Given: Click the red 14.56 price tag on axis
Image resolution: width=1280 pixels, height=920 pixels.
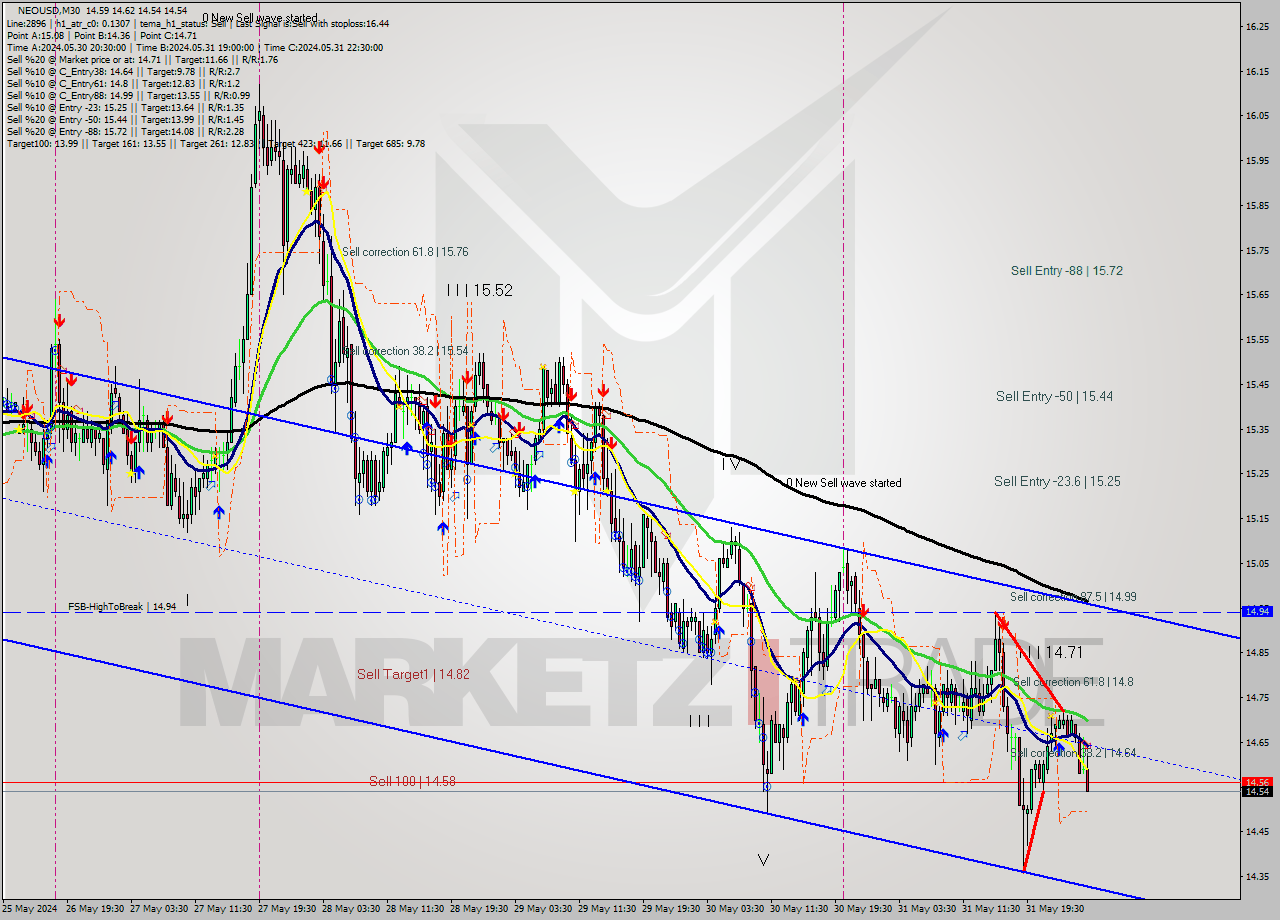Looking at the screenshot, I should [1256, 782].
